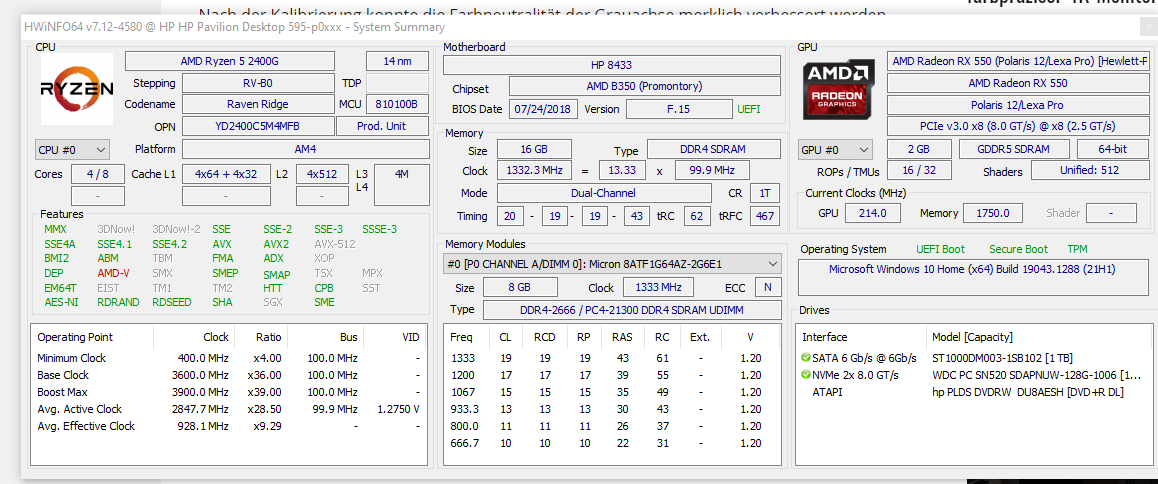Click the AVX2 feature label

[275, 244]
